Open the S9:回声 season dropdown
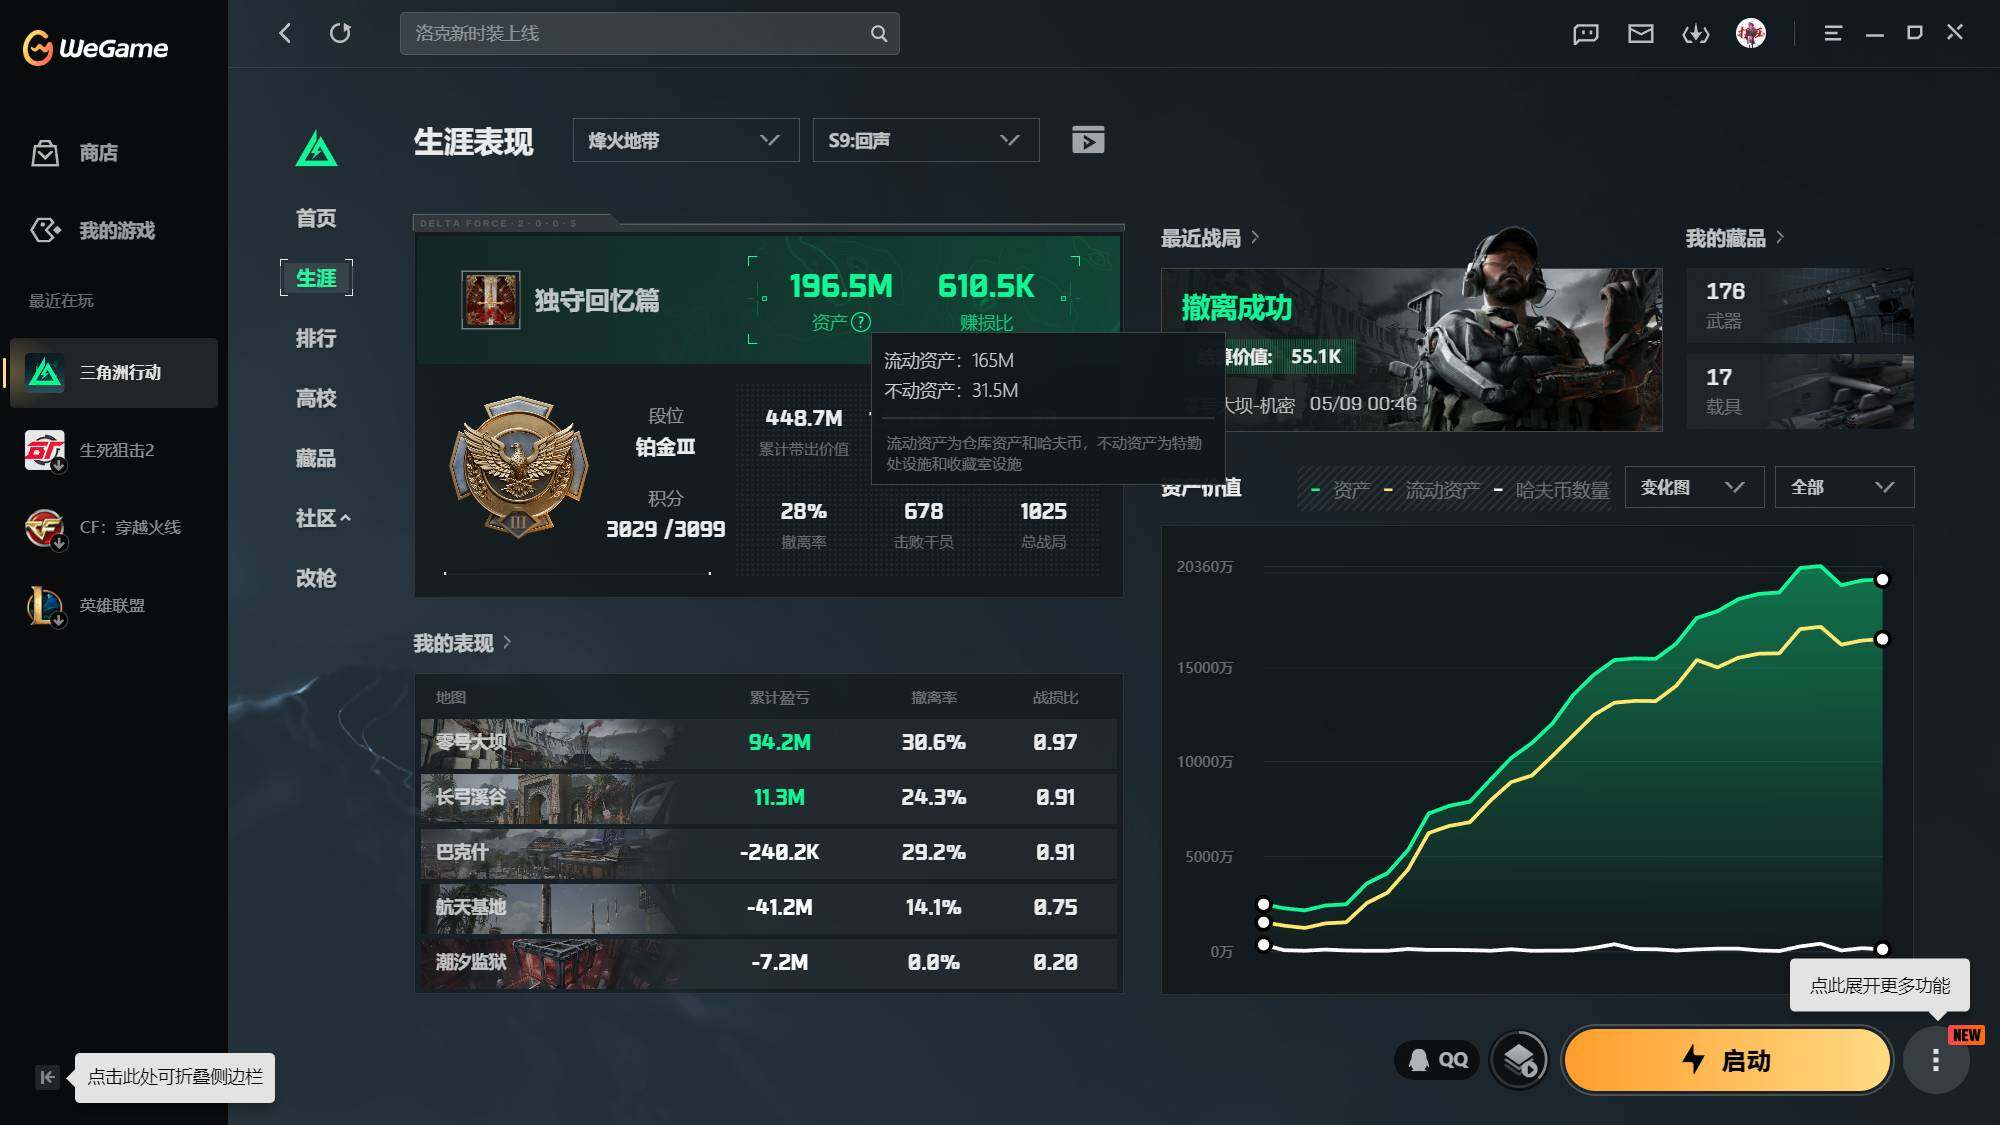 pos(926,140)
